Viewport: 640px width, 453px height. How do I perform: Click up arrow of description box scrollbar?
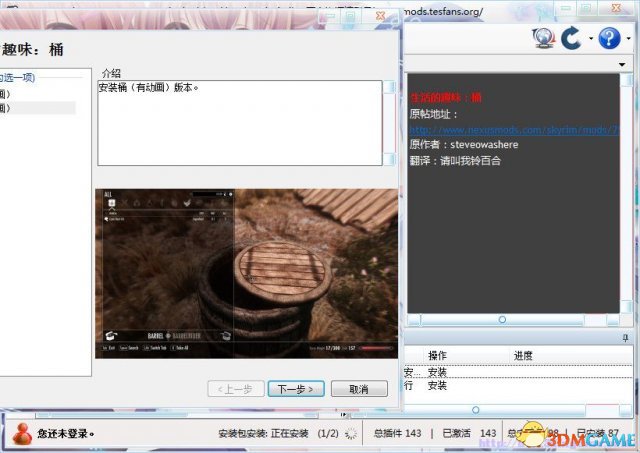pyautogui.click(x=390, y=87)
